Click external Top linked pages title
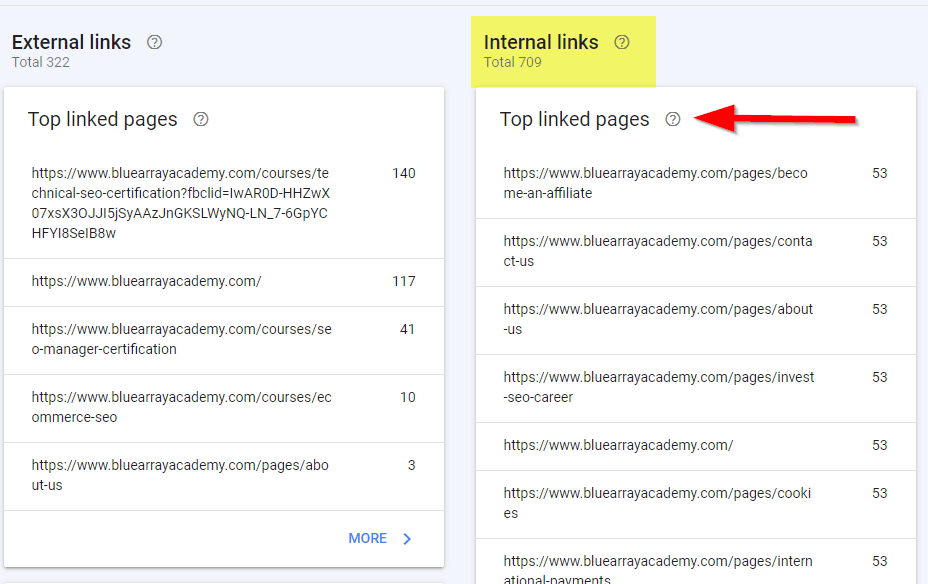The height and width of the screenshot is (584, 928). tap(102, 120)
